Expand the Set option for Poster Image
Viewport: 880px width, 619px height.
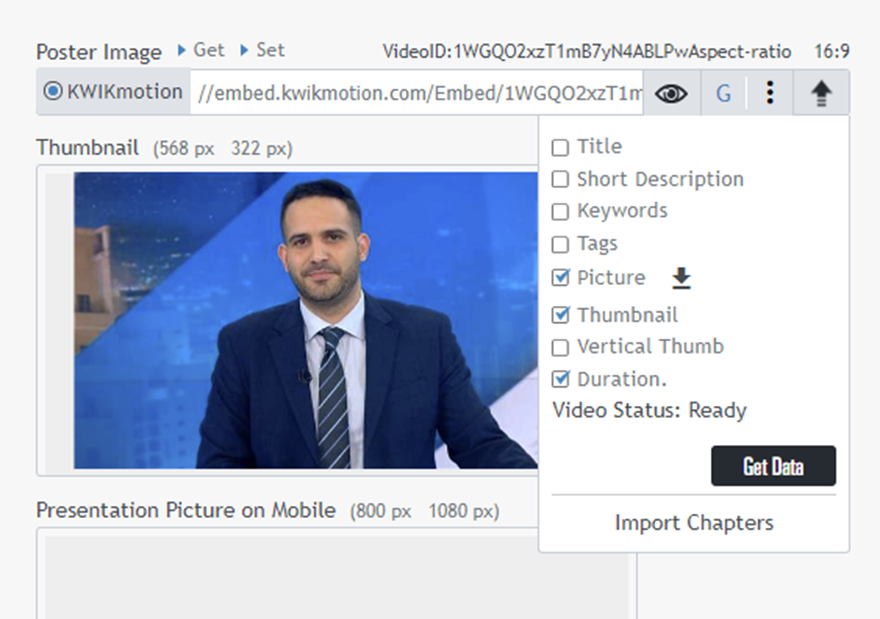[262, 50]
